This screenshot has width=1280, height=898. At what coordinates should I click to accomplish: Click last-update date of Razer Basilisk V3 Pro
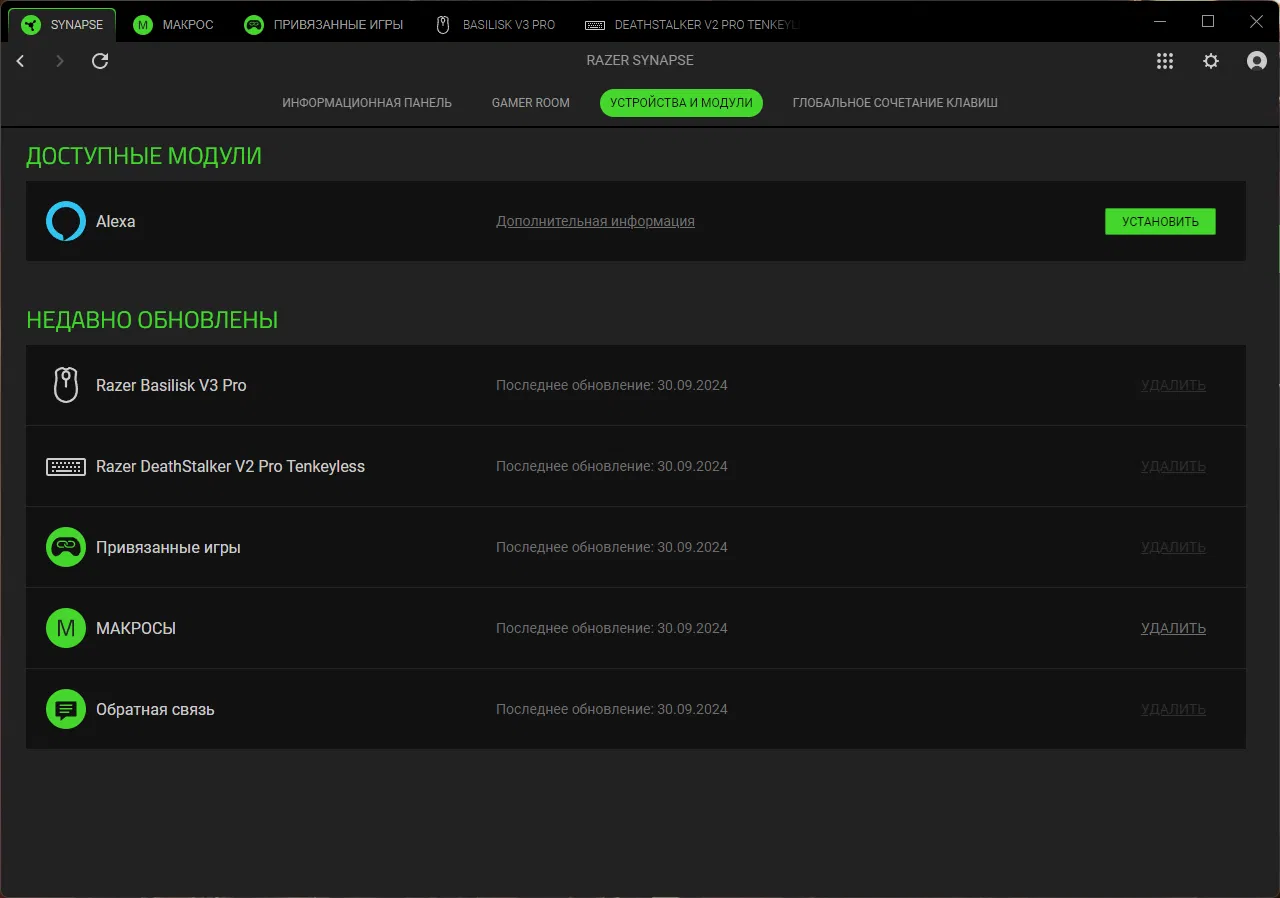tap(612, 385)
